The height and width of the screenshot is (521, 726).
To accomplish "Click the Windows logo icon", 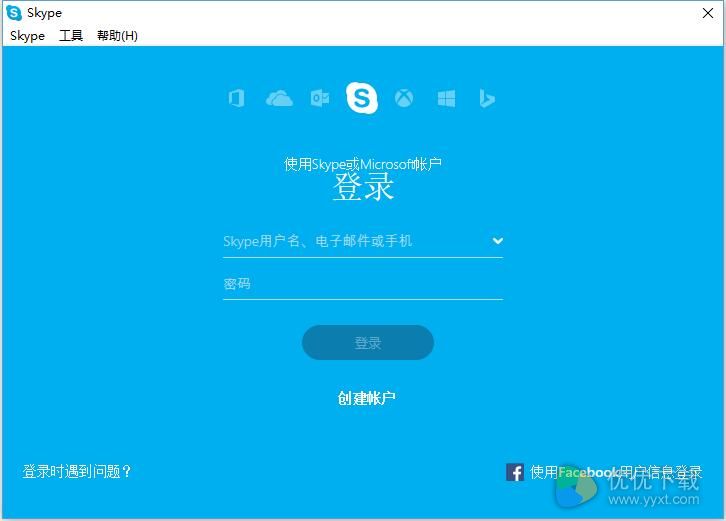I will [446, 98].
